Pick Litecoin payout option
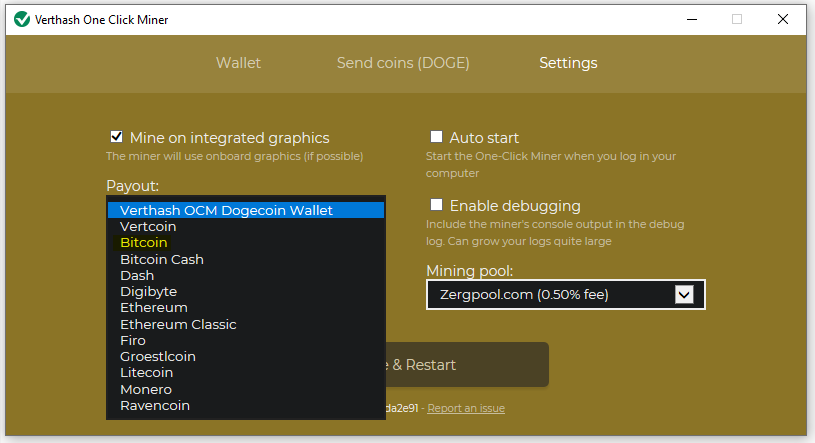Screen dimensions: 815x443 coord(246,373)
